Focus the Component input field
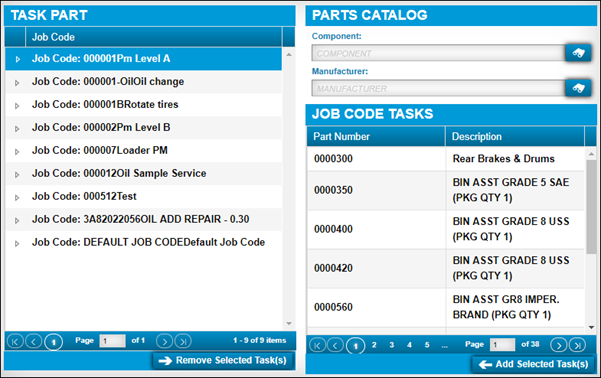 coord(438,53)
